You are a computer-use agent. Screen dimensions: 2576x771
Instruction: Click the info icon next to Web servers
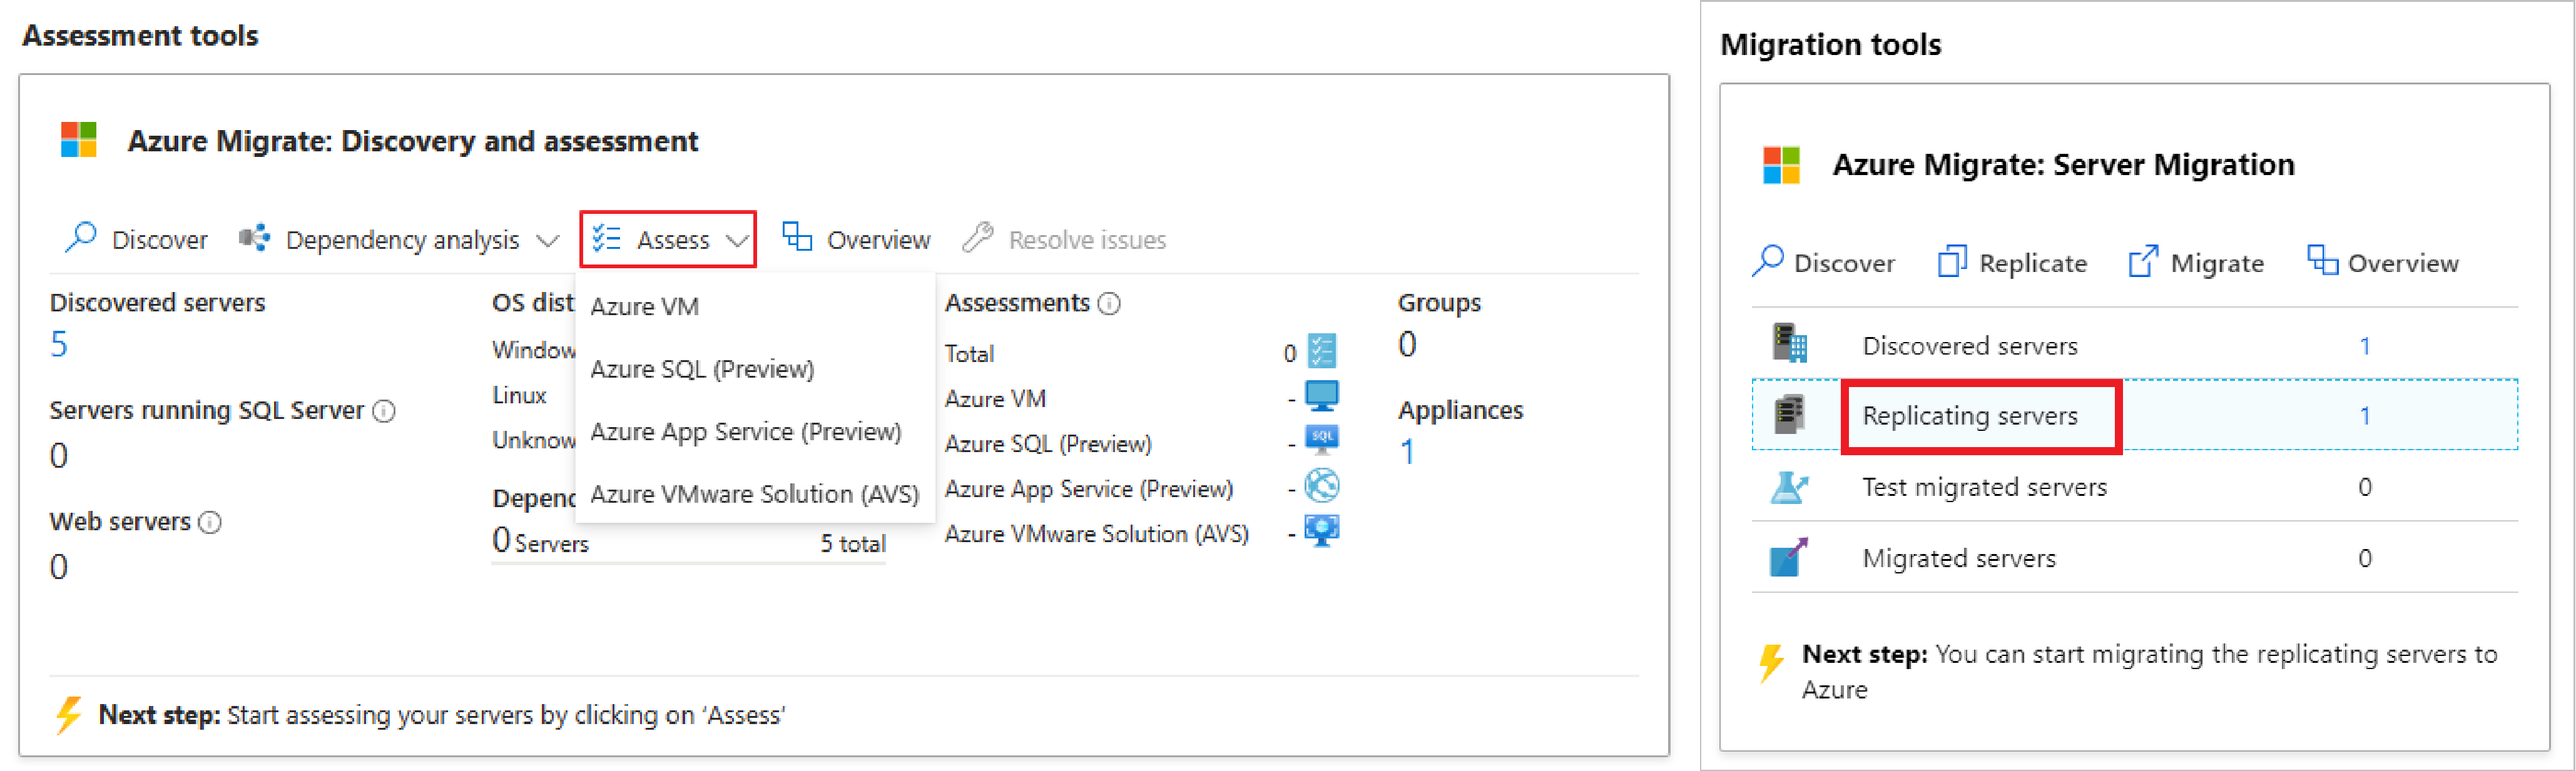pyautogui.click(x=210, y=522)
